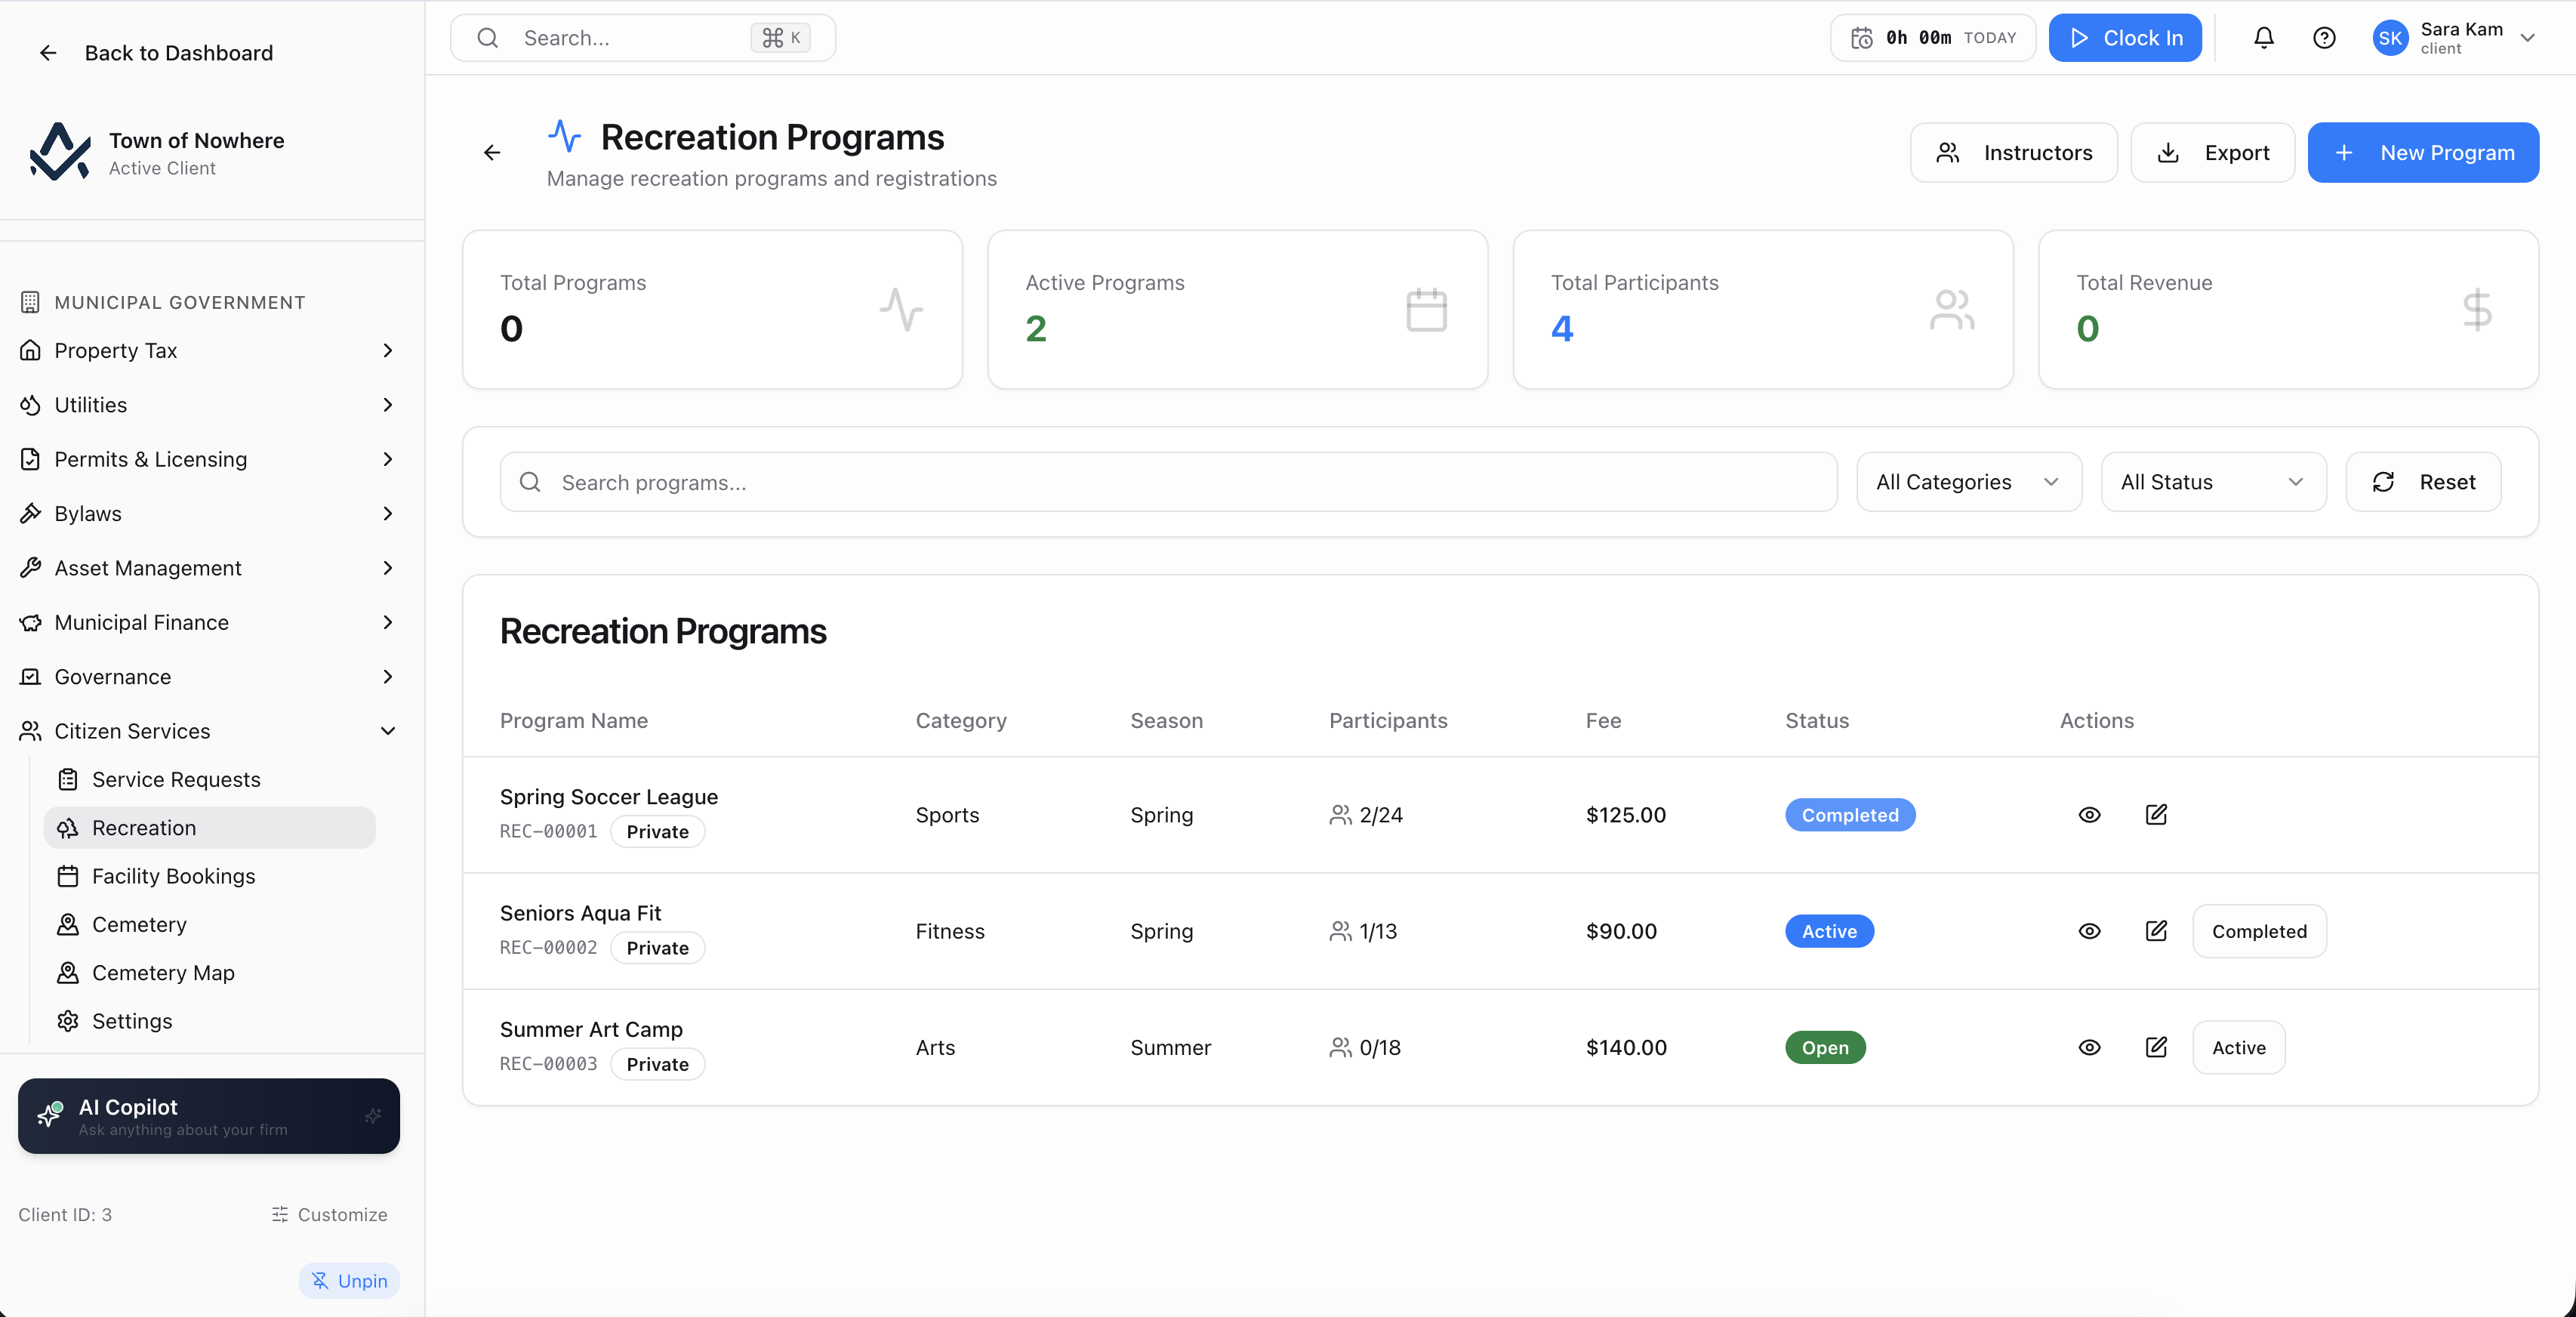The height and width of the screenshot is (1317, 2576).
Task: Click the SK user avatar
Action: (x=2390, y=38)
